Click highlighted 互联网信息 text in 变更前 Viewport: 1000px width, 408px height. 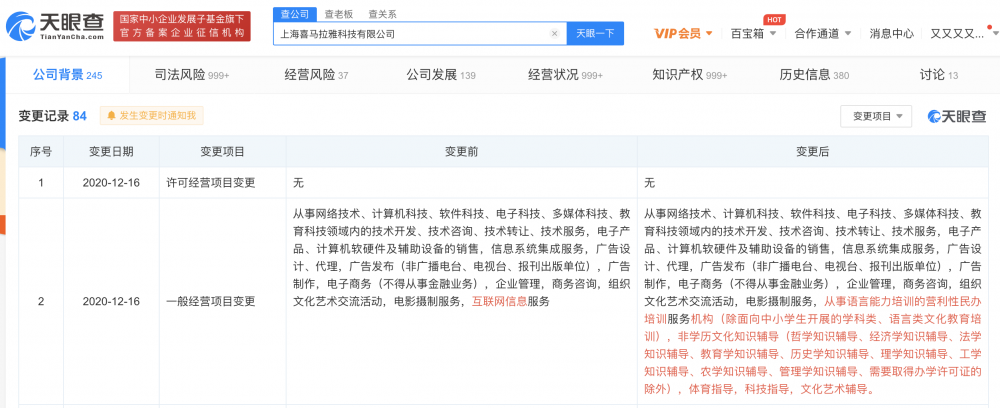point(499,301)
